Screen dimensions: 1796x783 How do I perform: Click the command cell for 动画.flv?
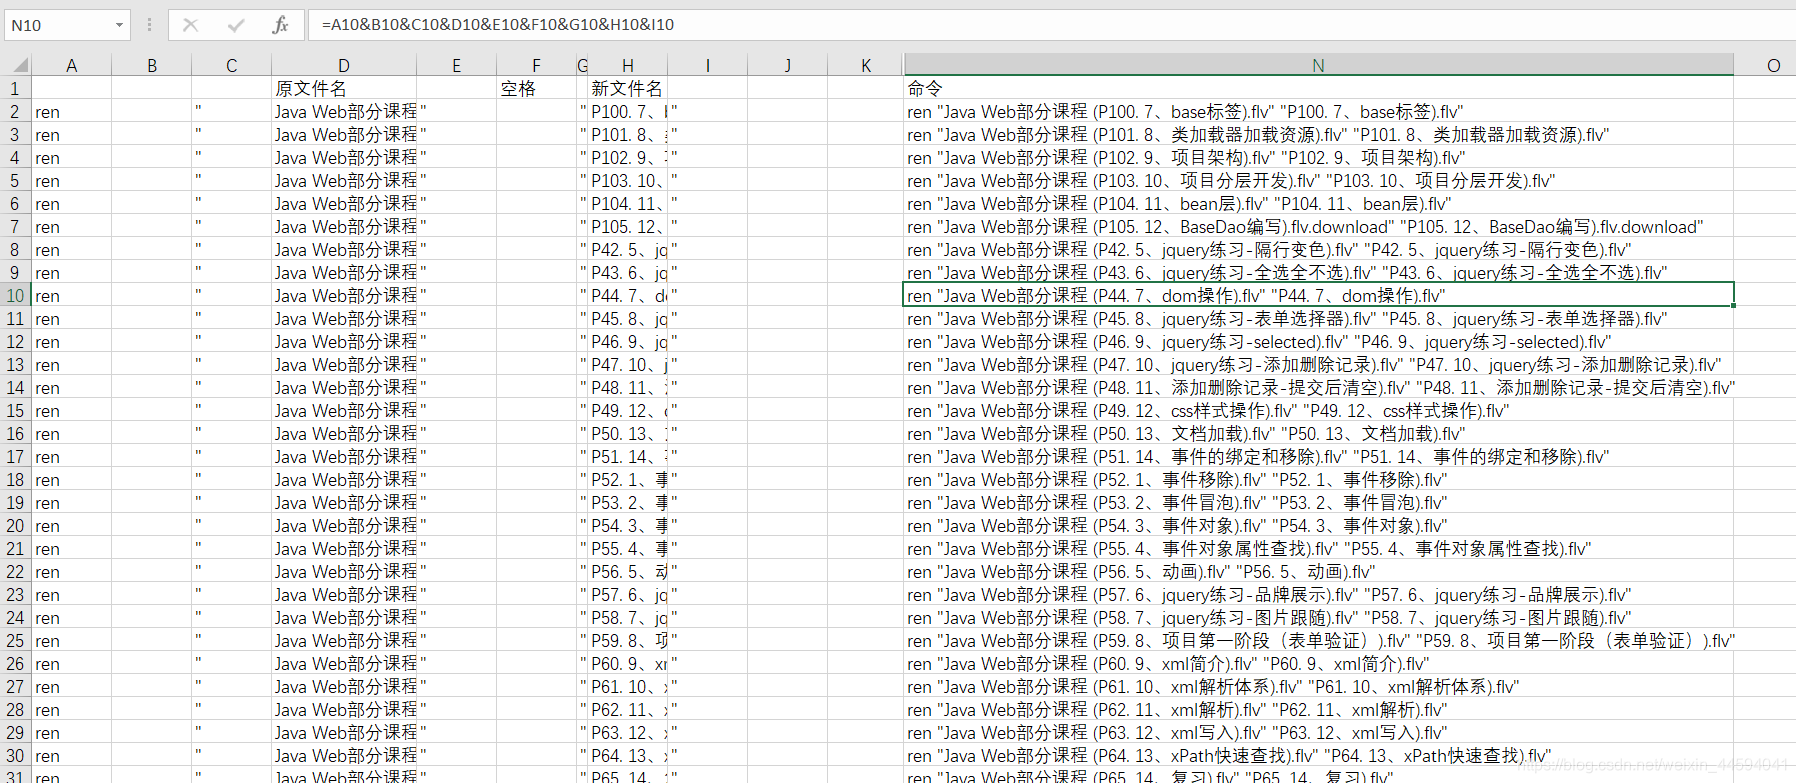(x=1319, y=572)
